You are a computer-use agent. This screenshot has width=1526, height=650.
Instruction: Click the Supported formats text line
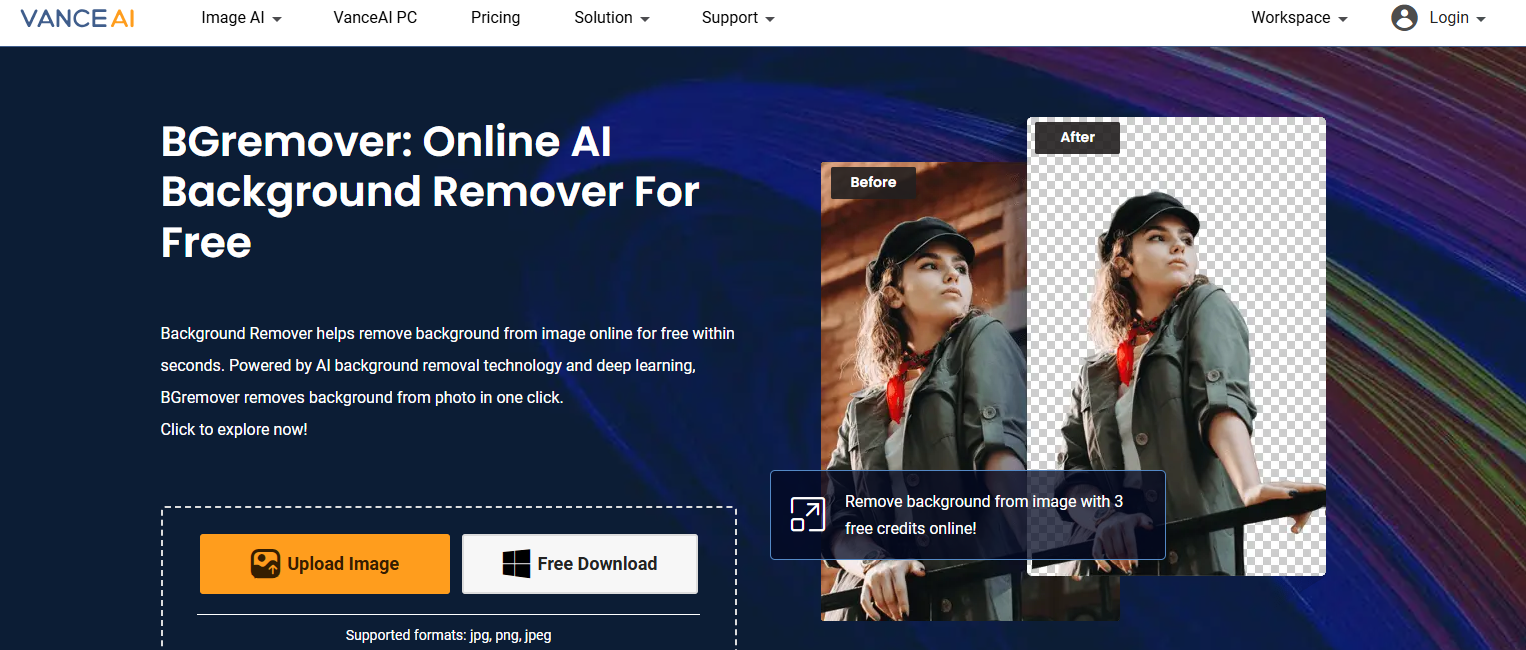pos(448,635)
